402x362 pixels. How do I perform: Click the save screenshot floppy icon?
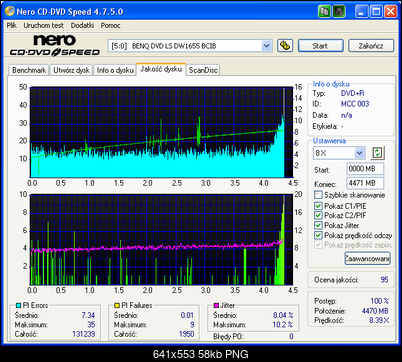coord(339,12)
